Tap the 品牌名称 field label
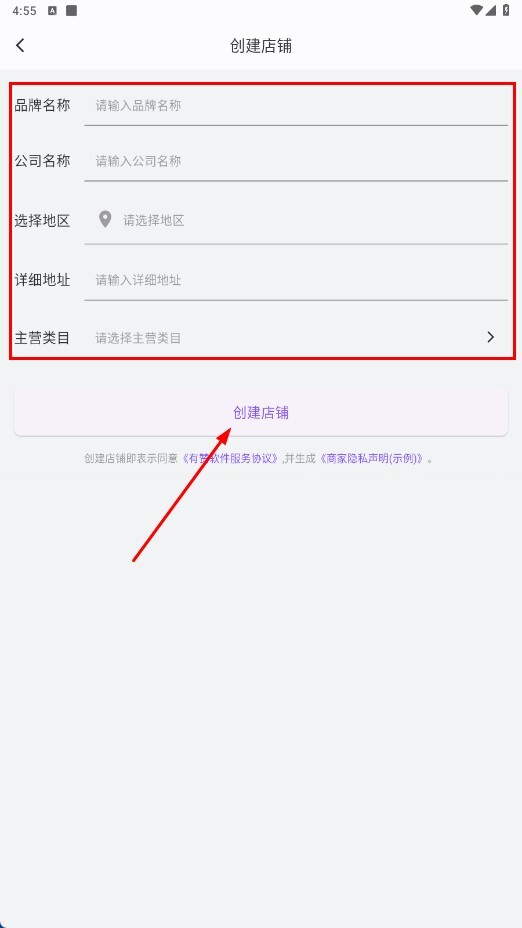This screenshot has width=522, height=928. click(42, 105)
